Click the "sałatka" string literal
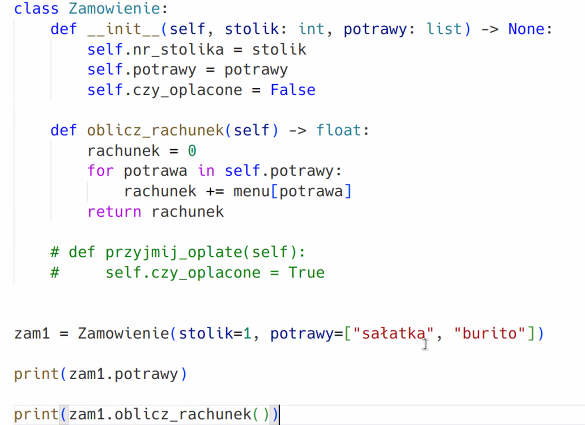The image size is (585, 425). pyautogui.click(x=393, y=333)
